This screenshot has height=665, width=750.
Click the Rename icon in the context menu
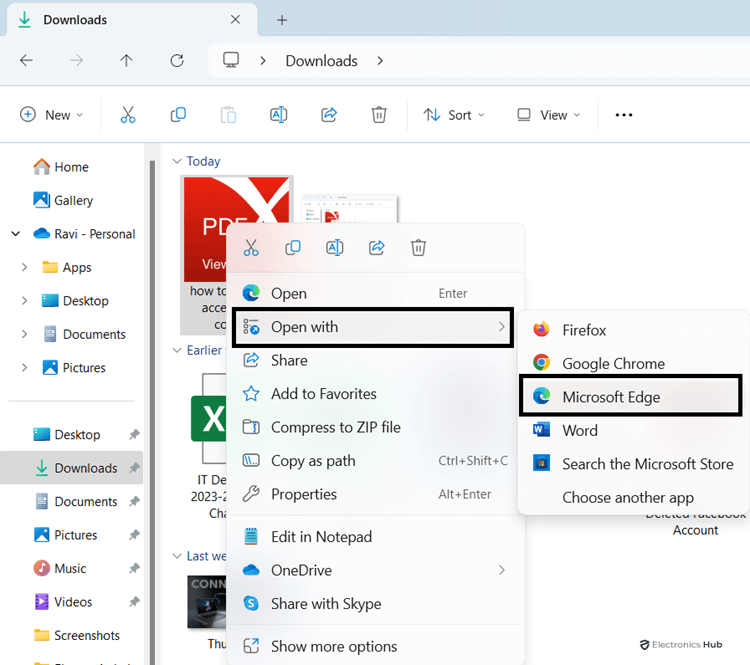pos(335,248)
